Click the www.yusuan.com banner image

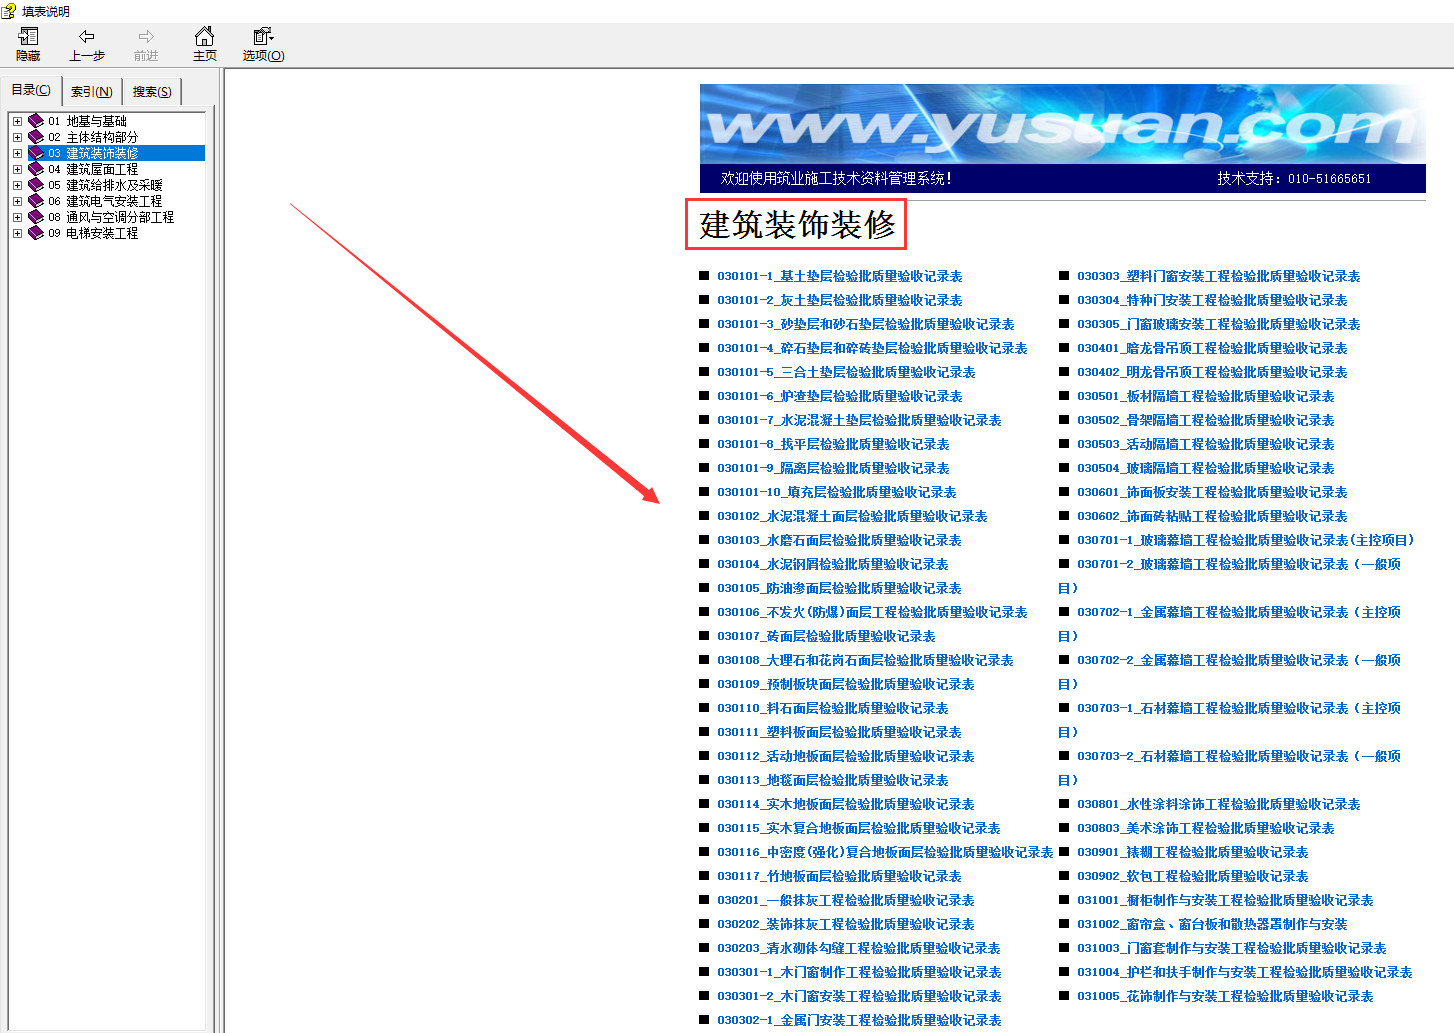click(x=1062, y=124)
